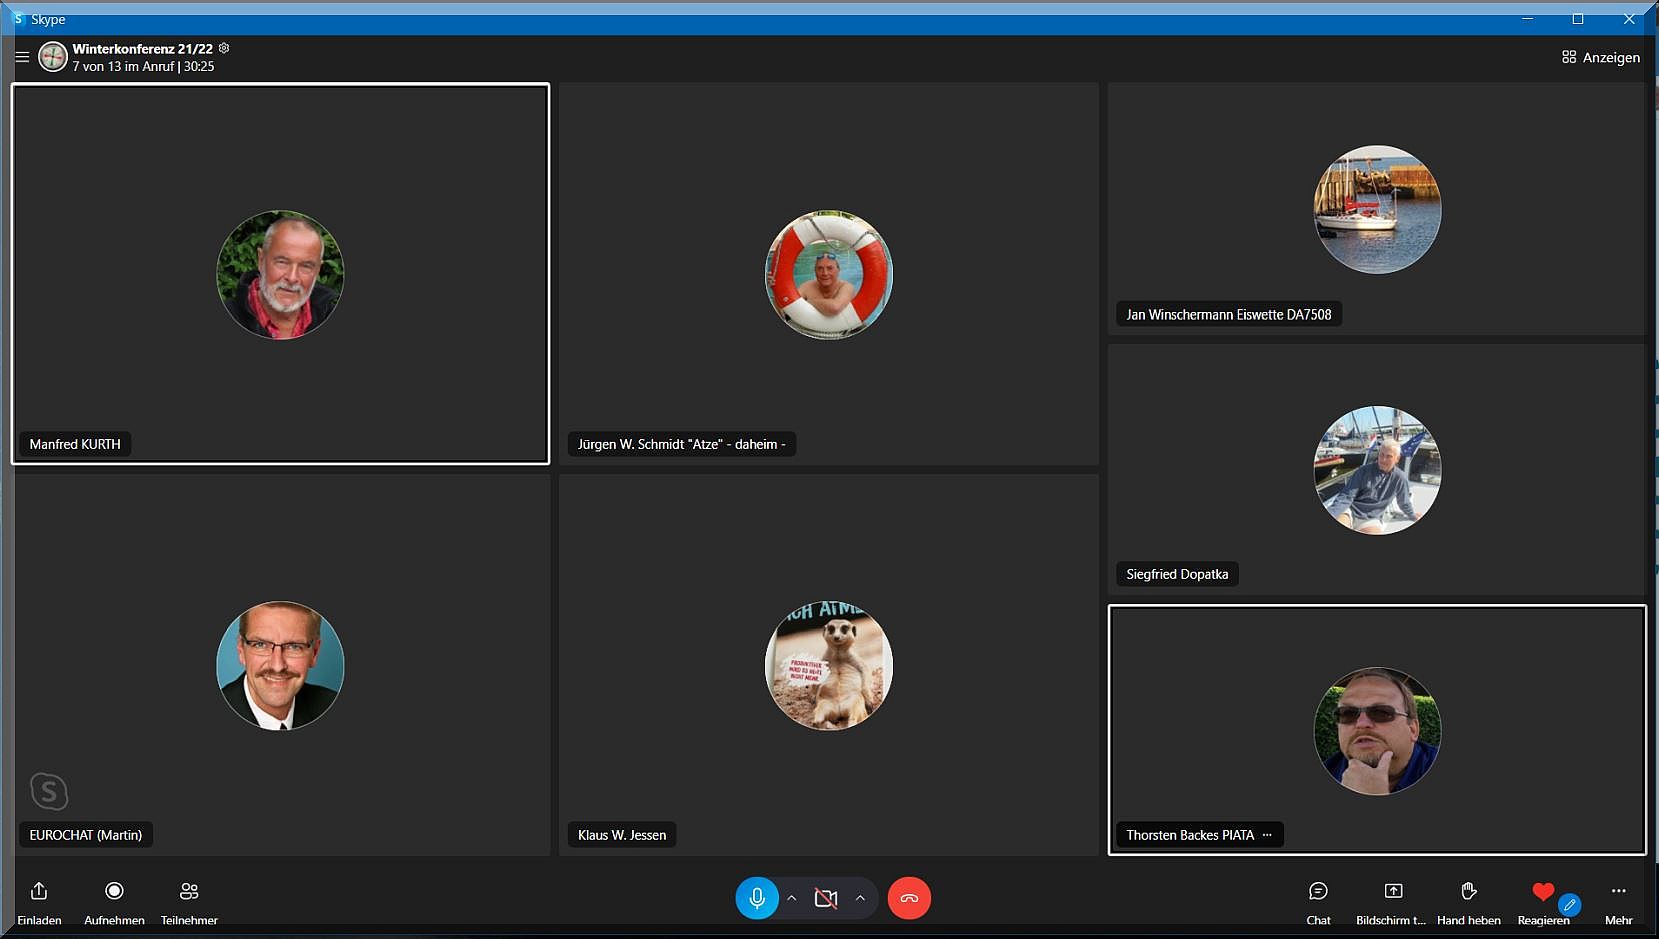
Task: Open the Teilnehmer participants list
Action: click(x=189, y=892)
